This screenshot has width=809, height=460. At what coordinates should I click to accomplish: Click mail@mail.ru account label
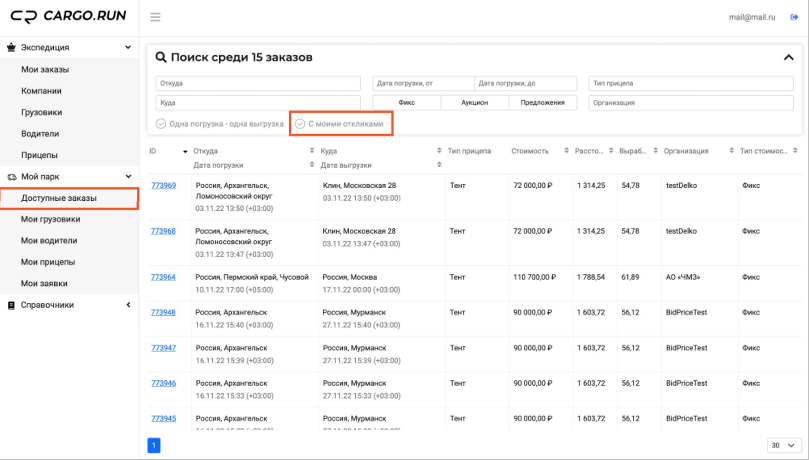tap(752, 17)
